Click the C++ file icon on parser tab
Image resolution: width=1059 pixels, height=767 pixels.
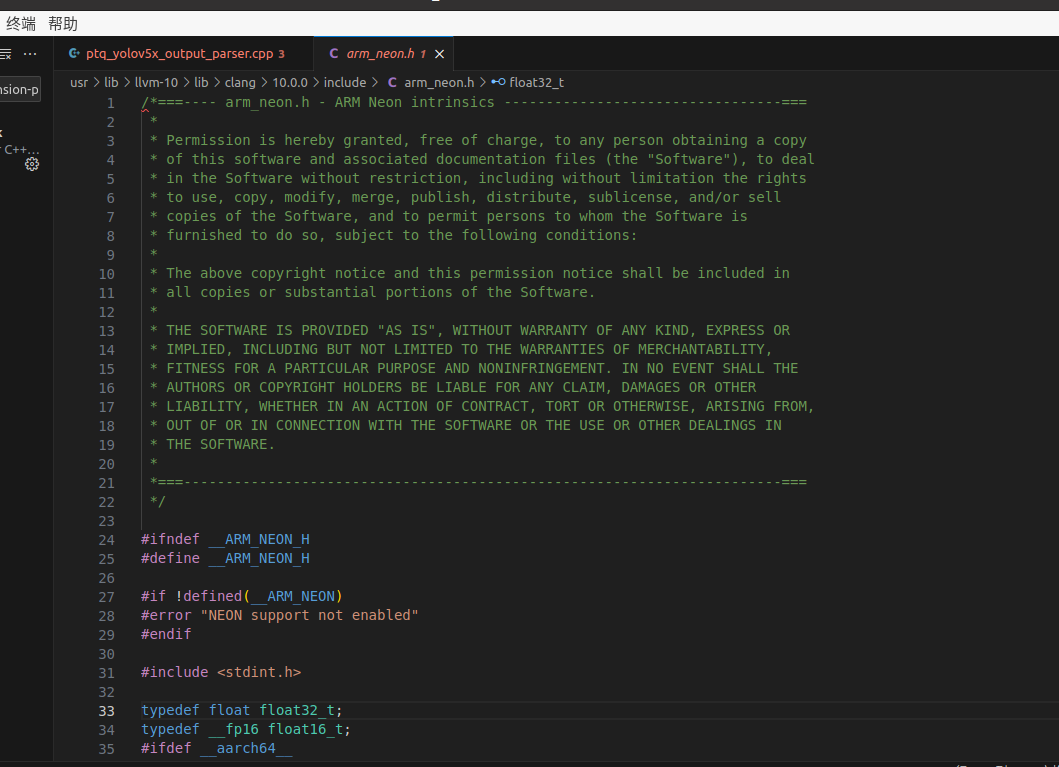click(74, 53)
